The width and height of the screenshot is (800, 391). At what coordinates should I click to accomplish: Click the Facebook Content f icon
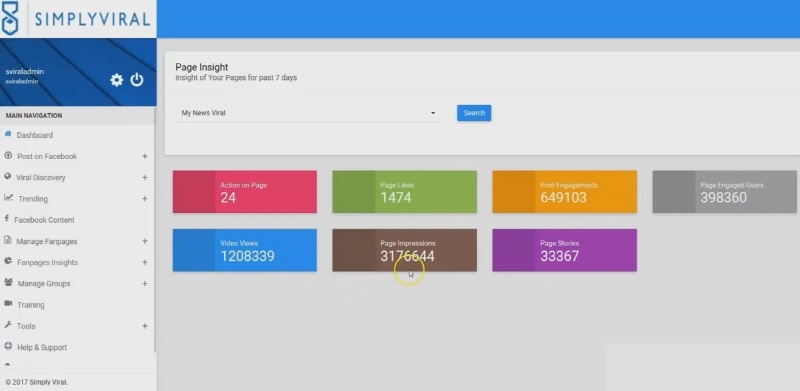pos(7,219)
